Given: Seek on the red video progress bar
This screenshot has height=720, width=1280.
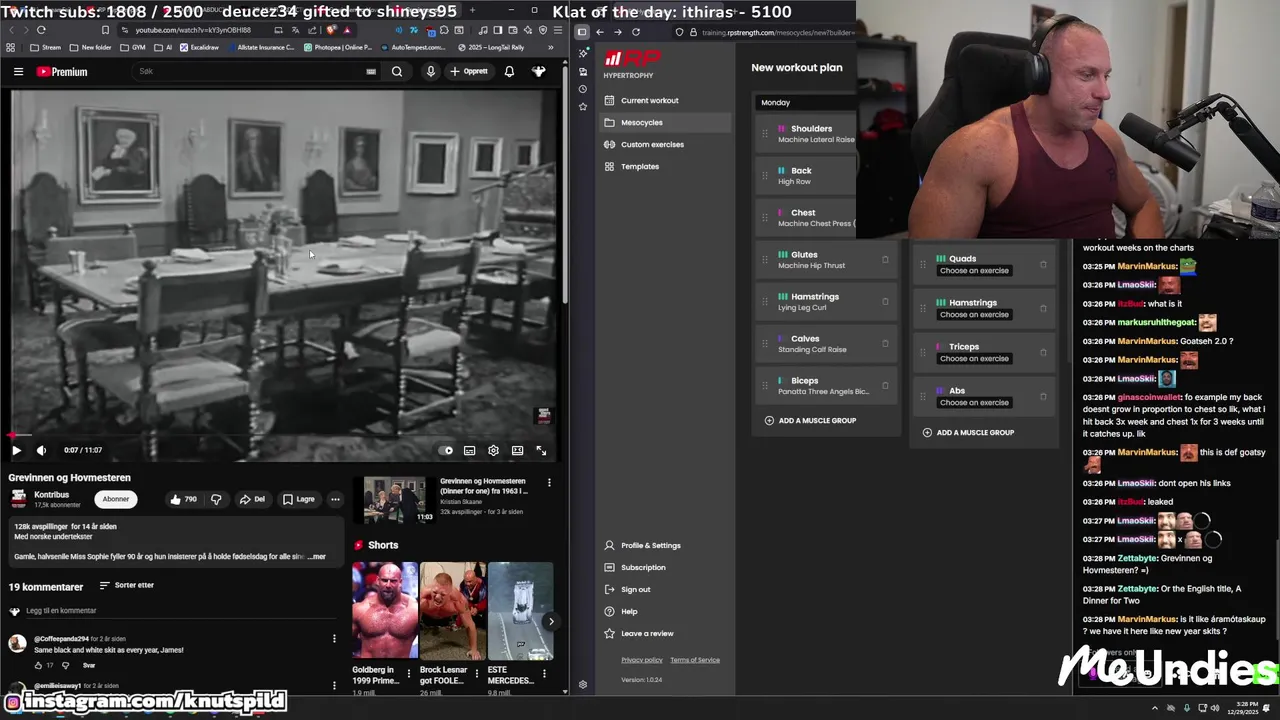Looking at the screenshot, I should pos(283,435).
